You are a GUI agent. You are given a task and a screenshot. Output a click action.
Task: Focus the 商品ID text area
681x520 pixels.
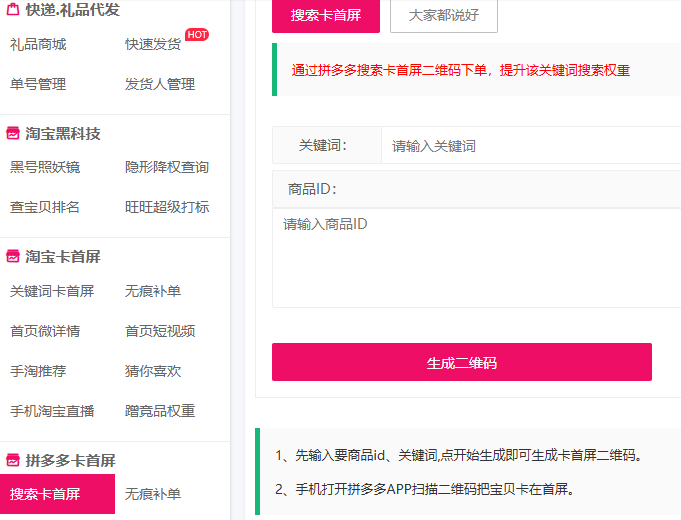click(477, 258)
